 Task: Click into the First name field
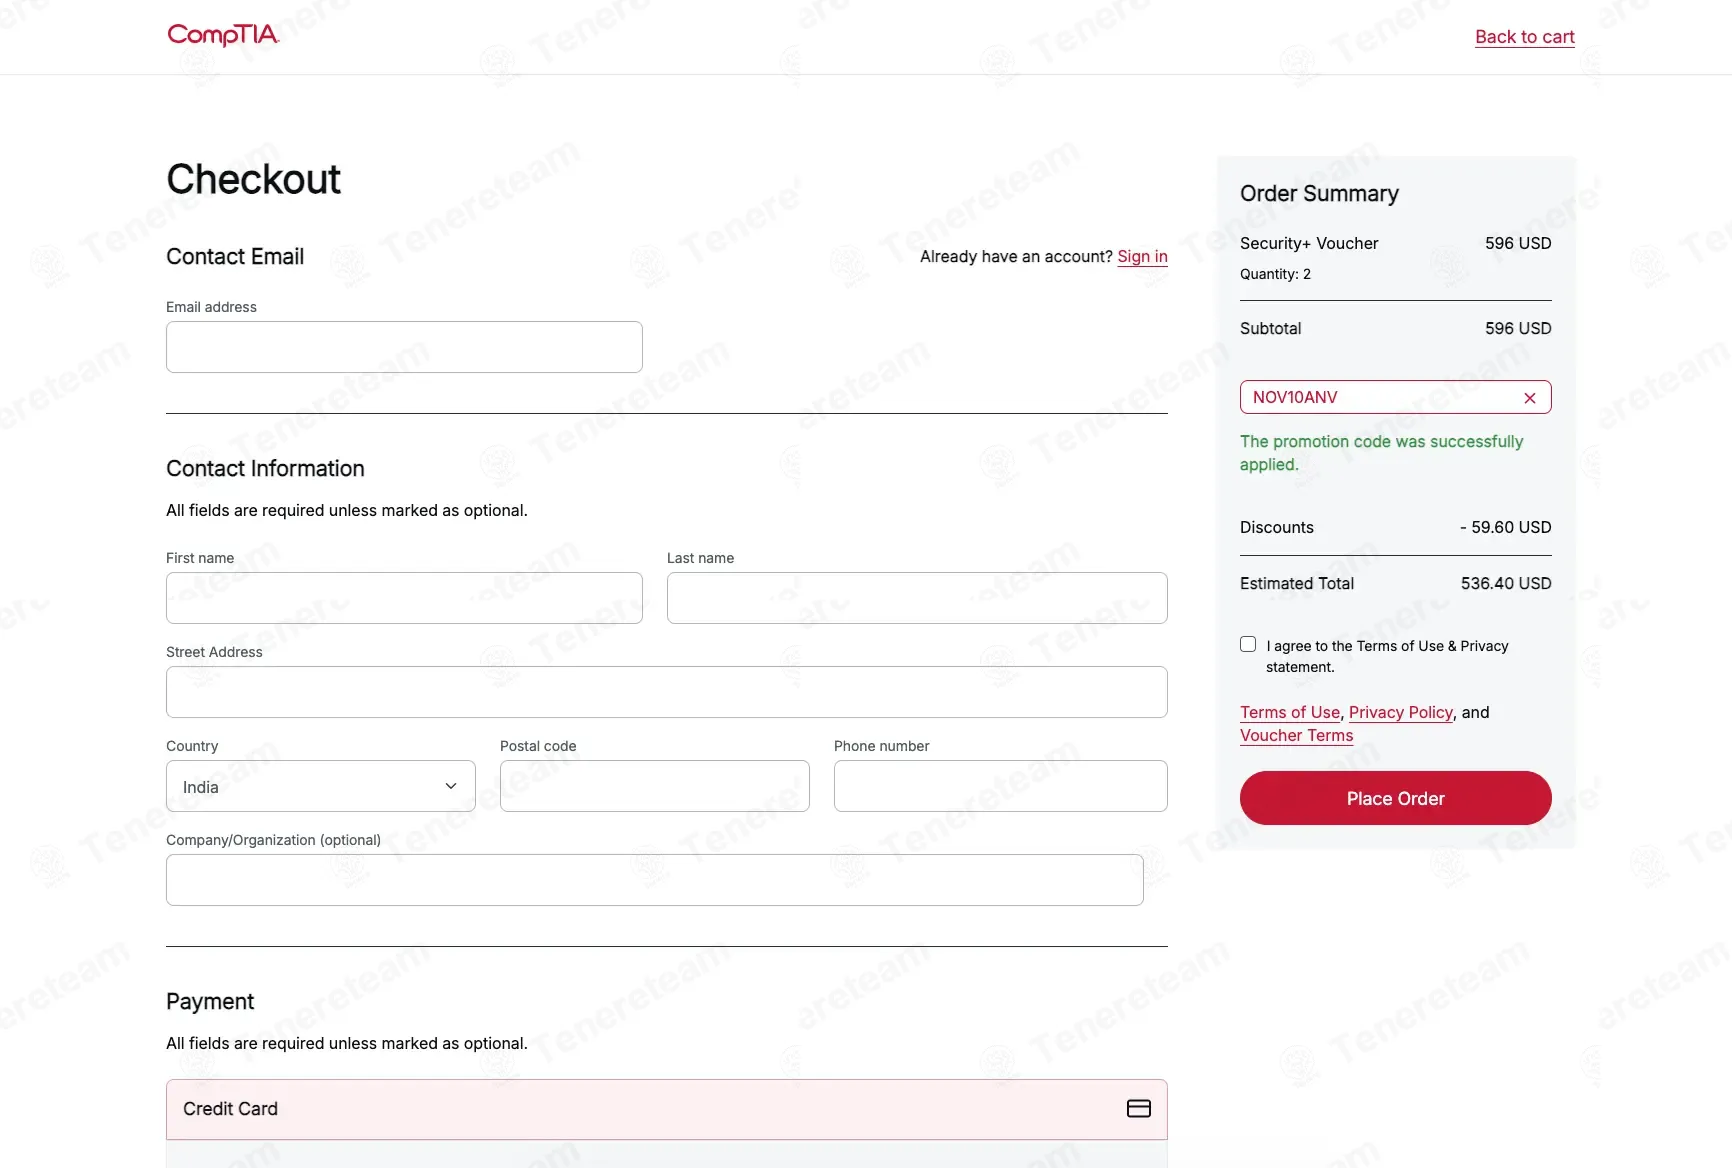tap(404, 598)
